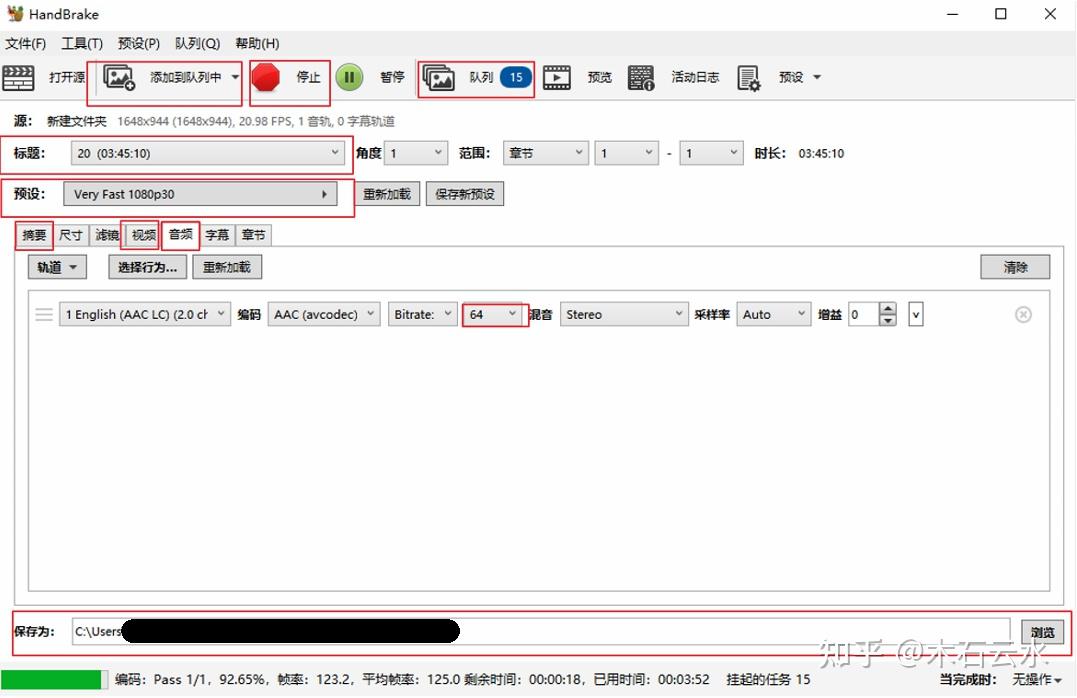Open the title dropdown showing 20 (03:45:10)
The height and width of the screenshot is (698, 1077).
335,153
